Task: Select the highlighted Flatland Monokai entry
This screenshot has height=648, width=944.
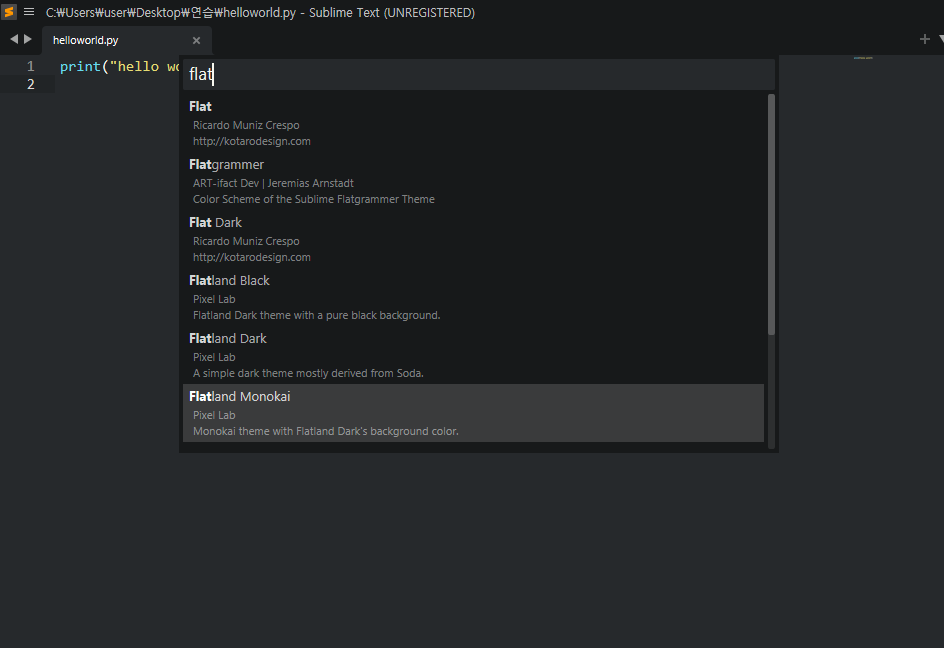Action: (x=473, y=413)
